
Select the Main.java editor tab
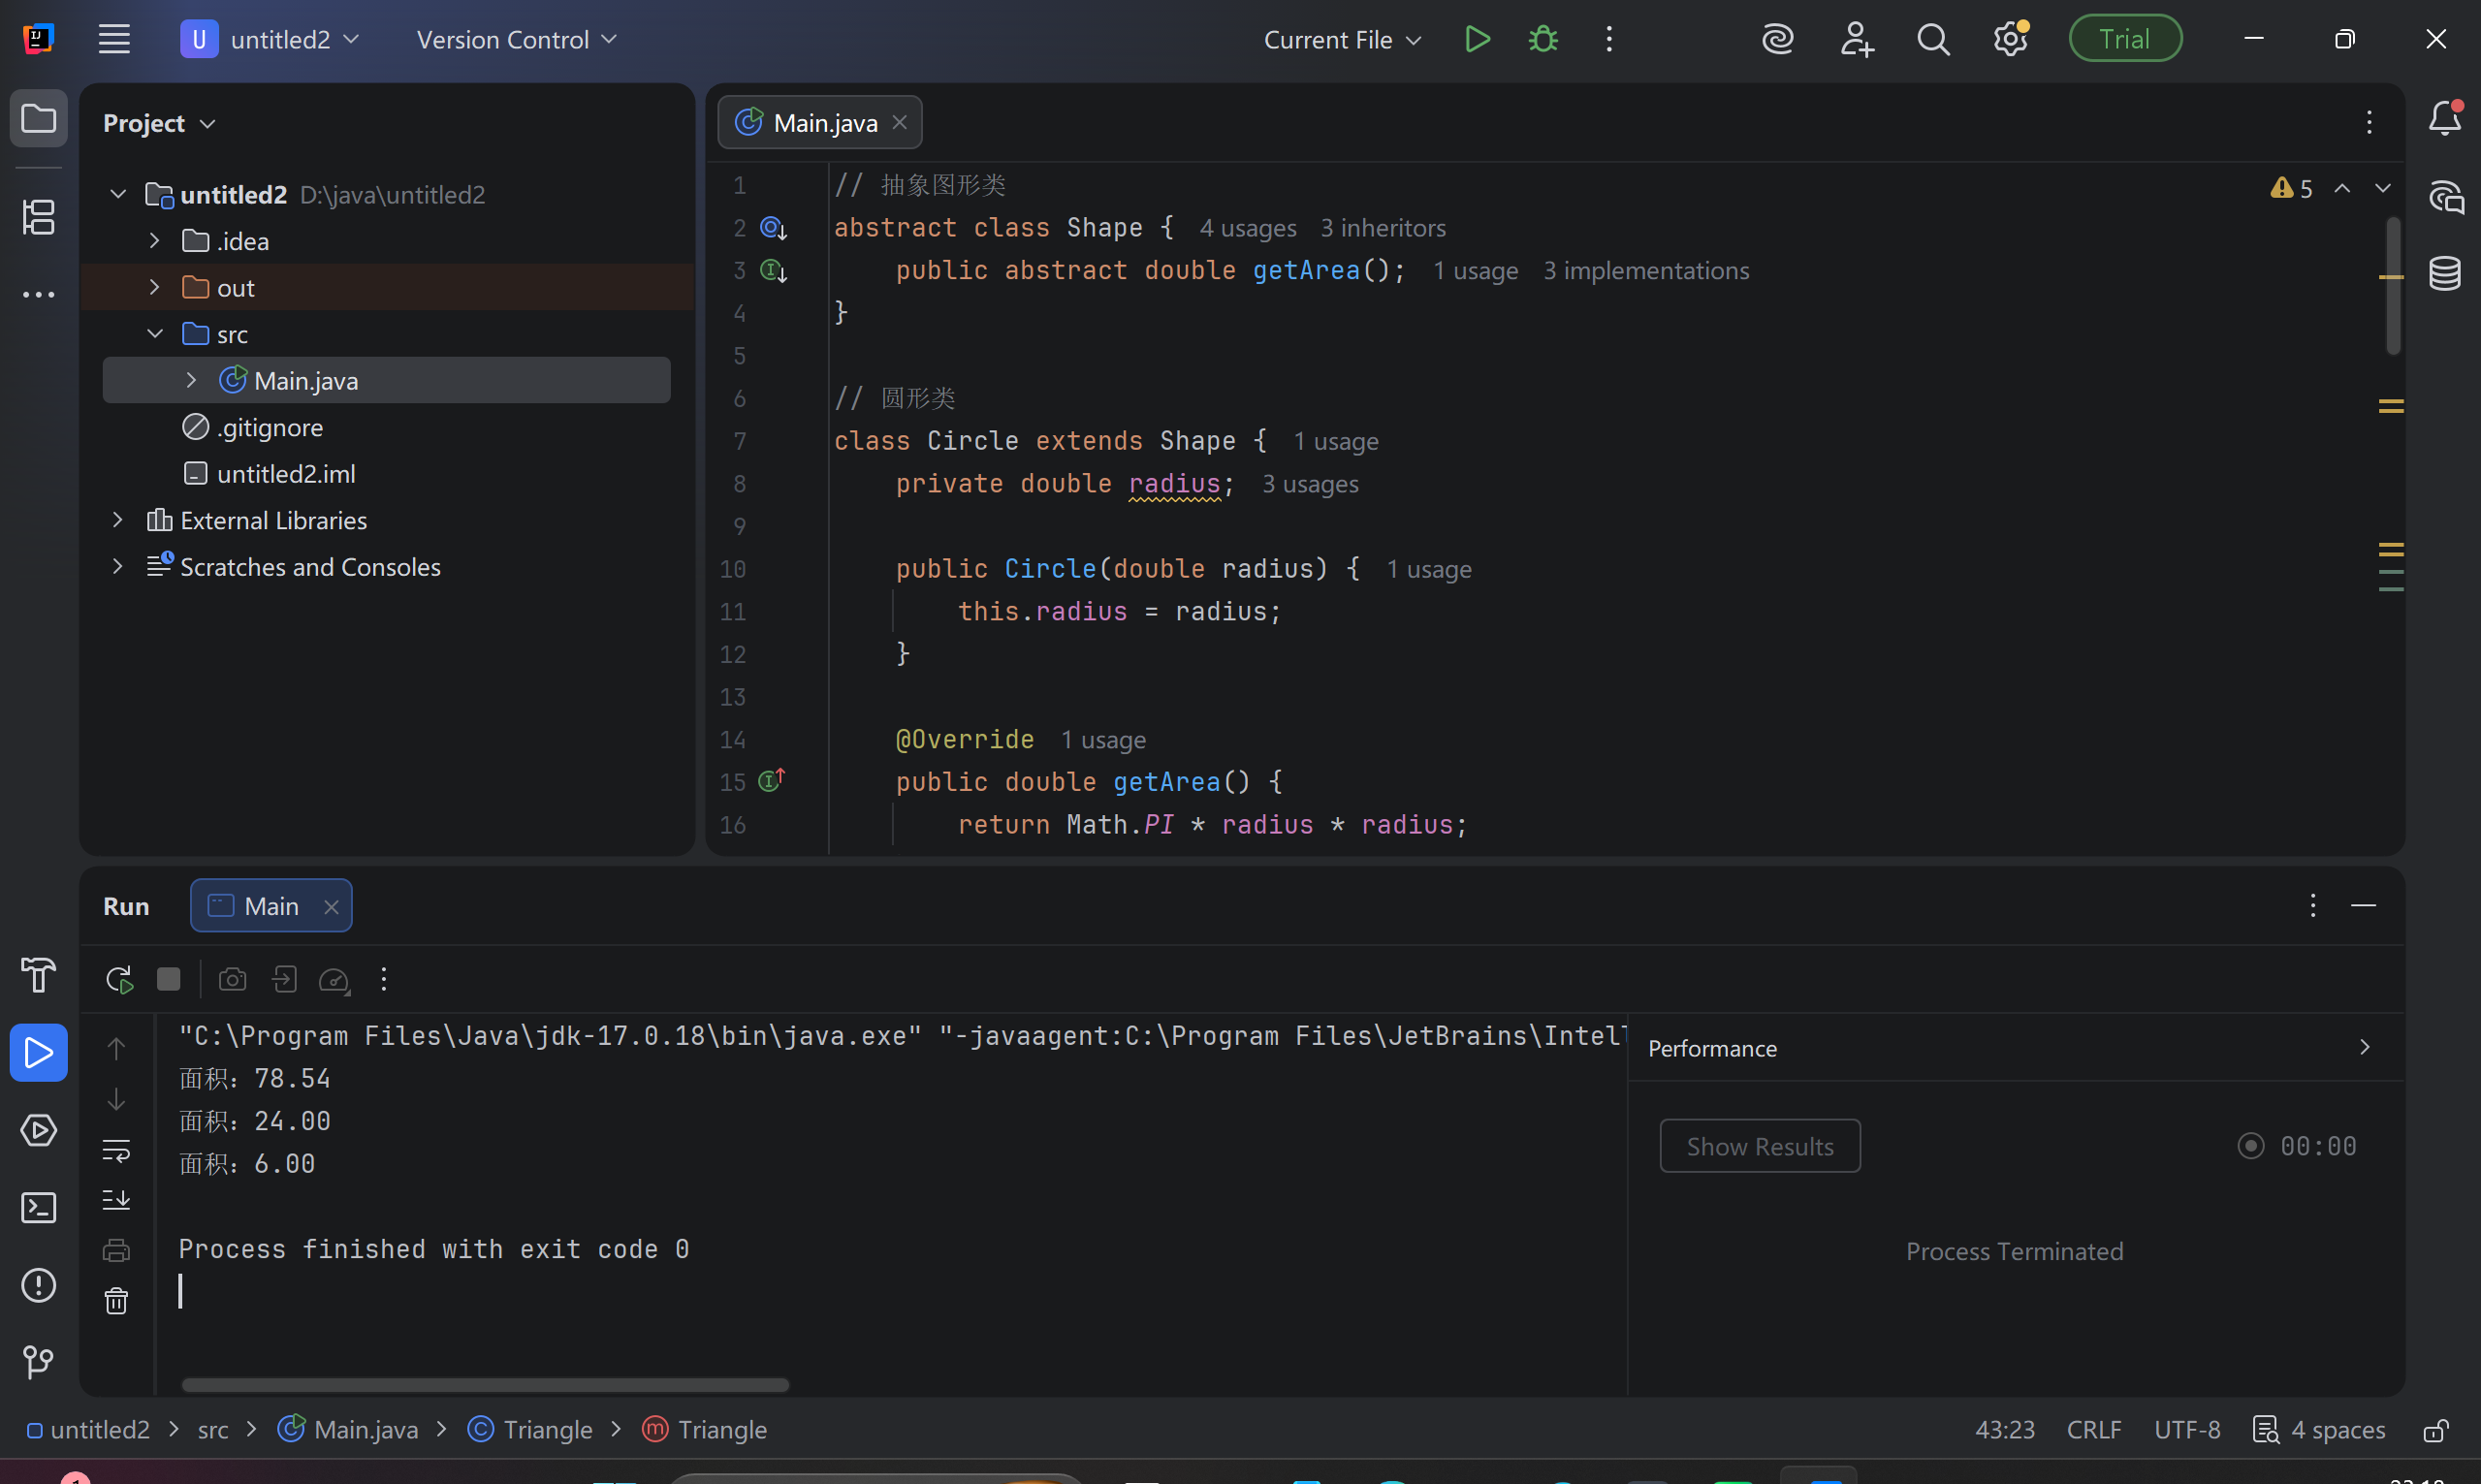coord(824,123)
